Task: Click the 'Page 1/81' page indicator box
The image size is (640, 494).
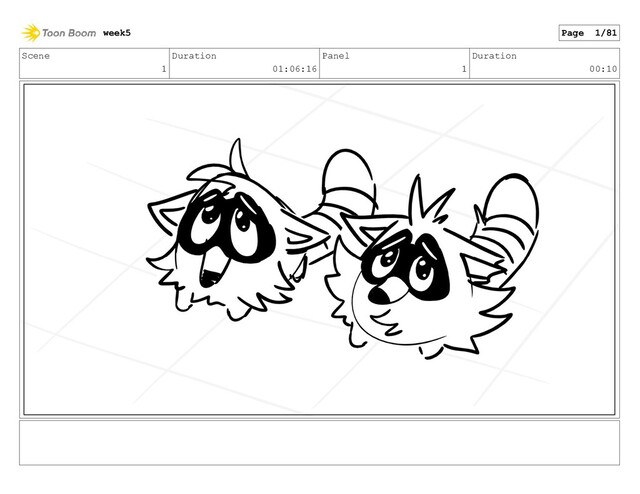Action: (x=589, y=33)
